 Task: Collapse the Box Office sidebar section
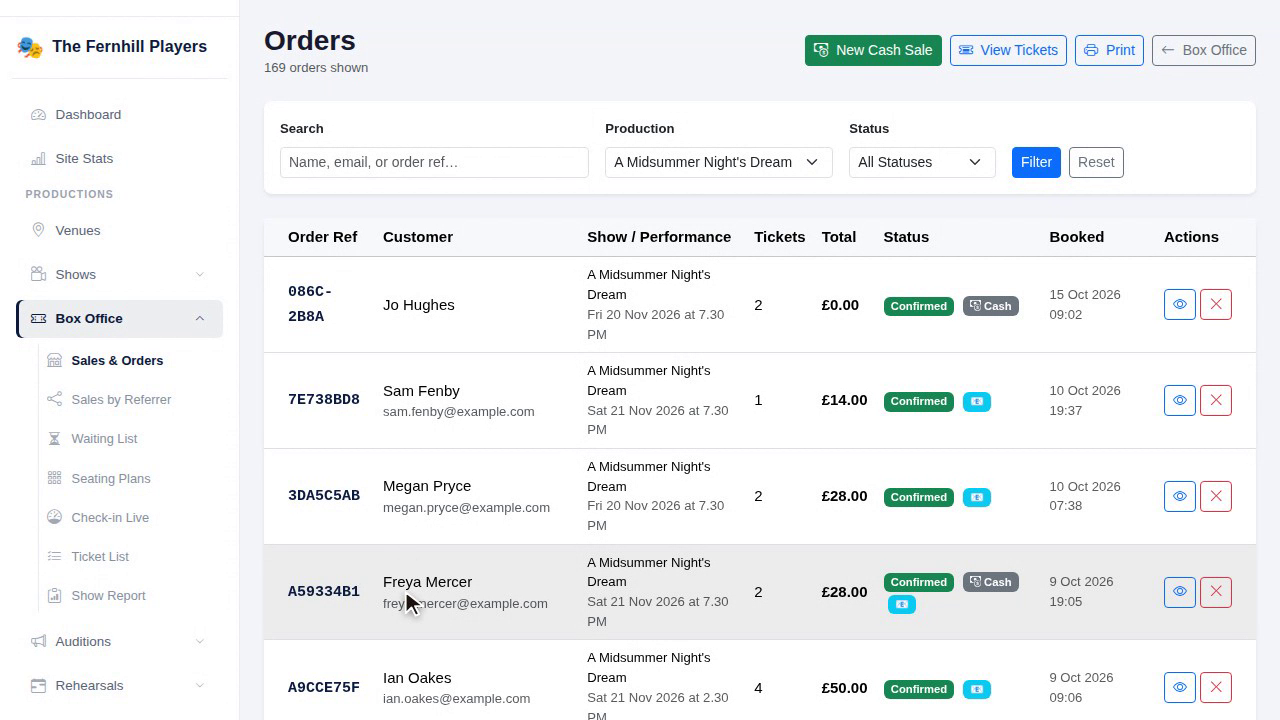(x=119, y=318)
